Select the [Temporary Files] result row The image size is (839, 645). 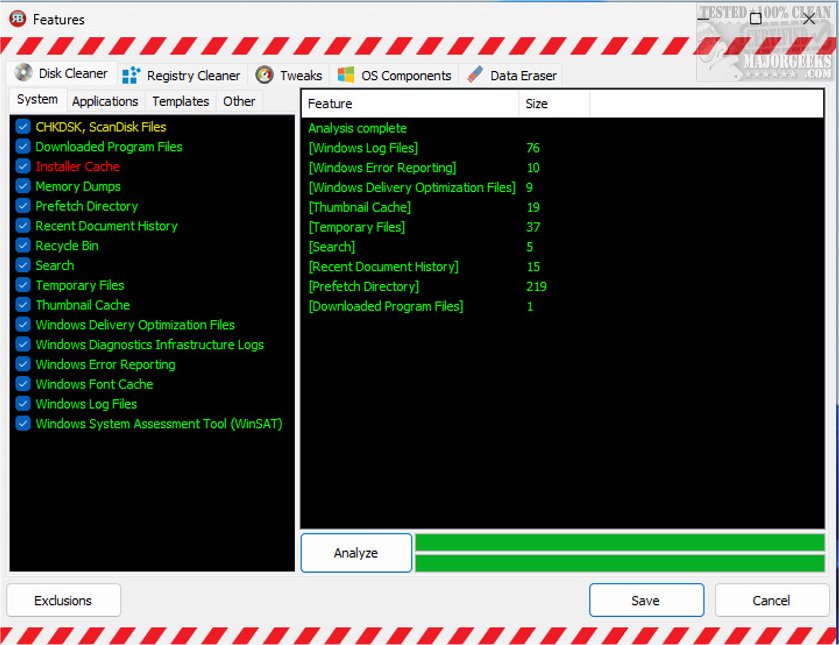click(x=562, y=227)
